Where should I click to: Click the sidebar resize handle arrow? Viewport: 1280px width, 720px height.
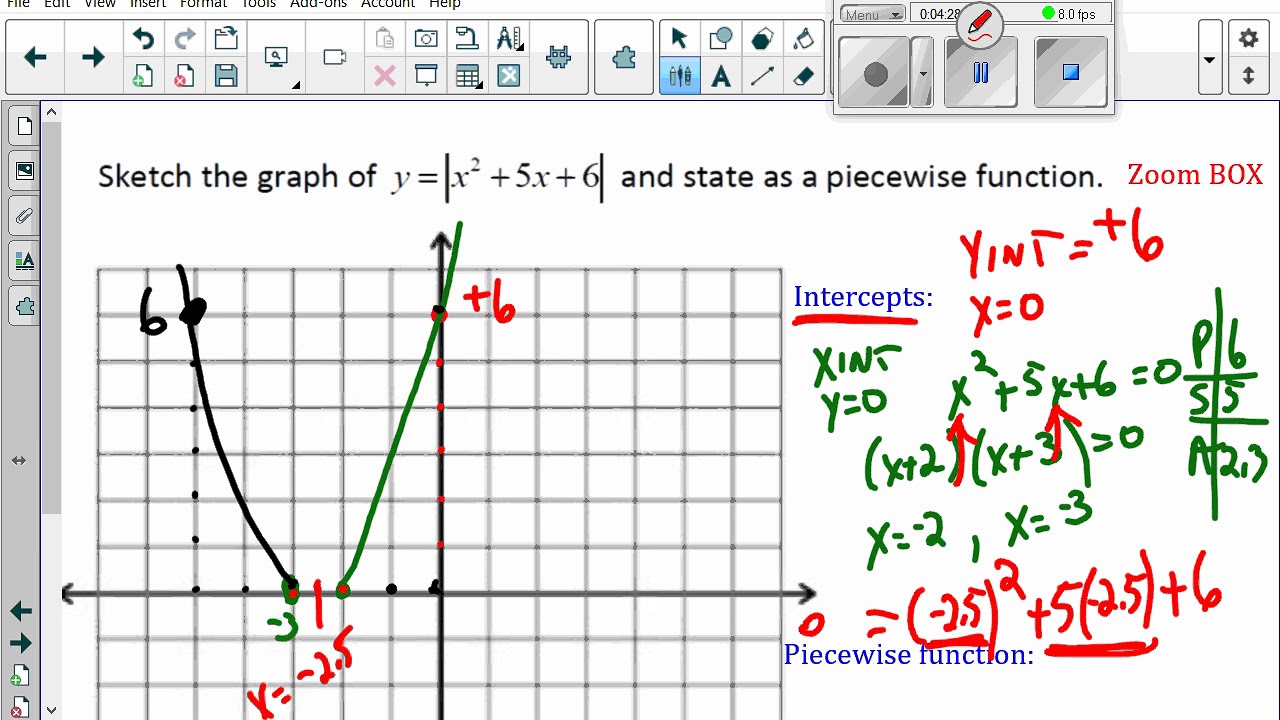(x=18, y=461)
